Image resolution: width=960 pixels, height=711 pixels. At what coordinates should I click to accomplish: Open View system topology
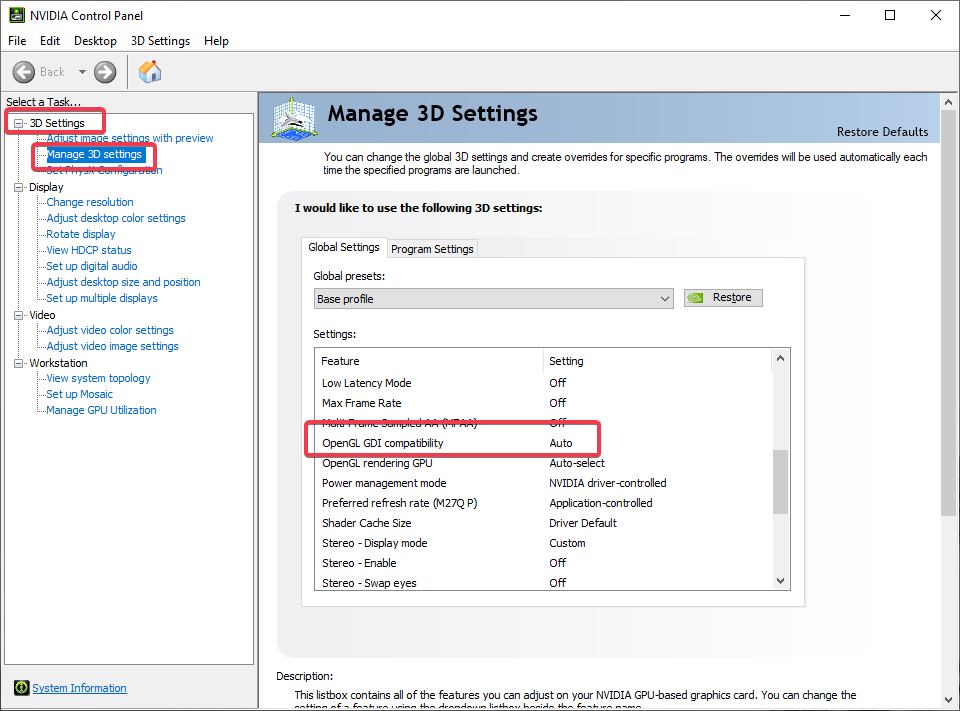tap(99, 378)
